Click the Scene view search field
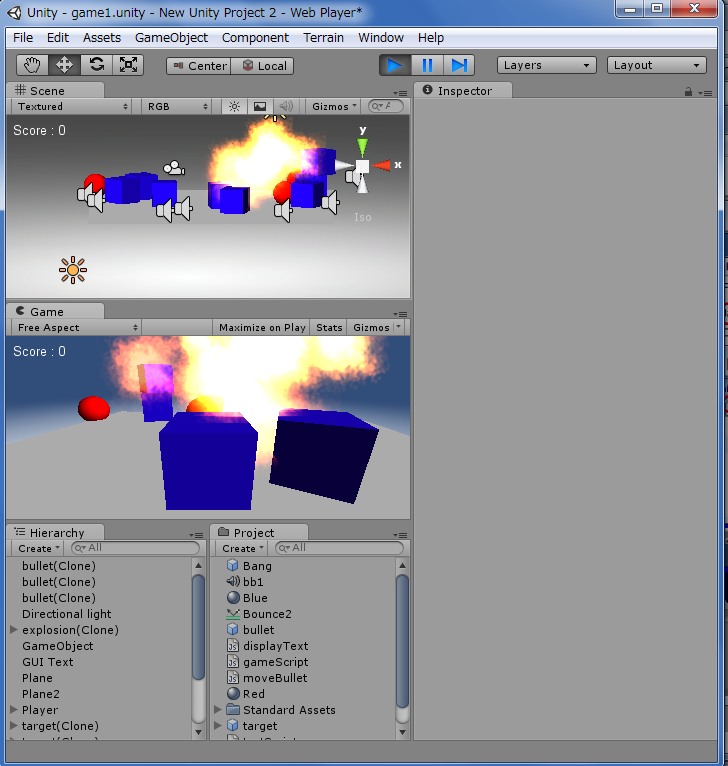 [386, 106]
